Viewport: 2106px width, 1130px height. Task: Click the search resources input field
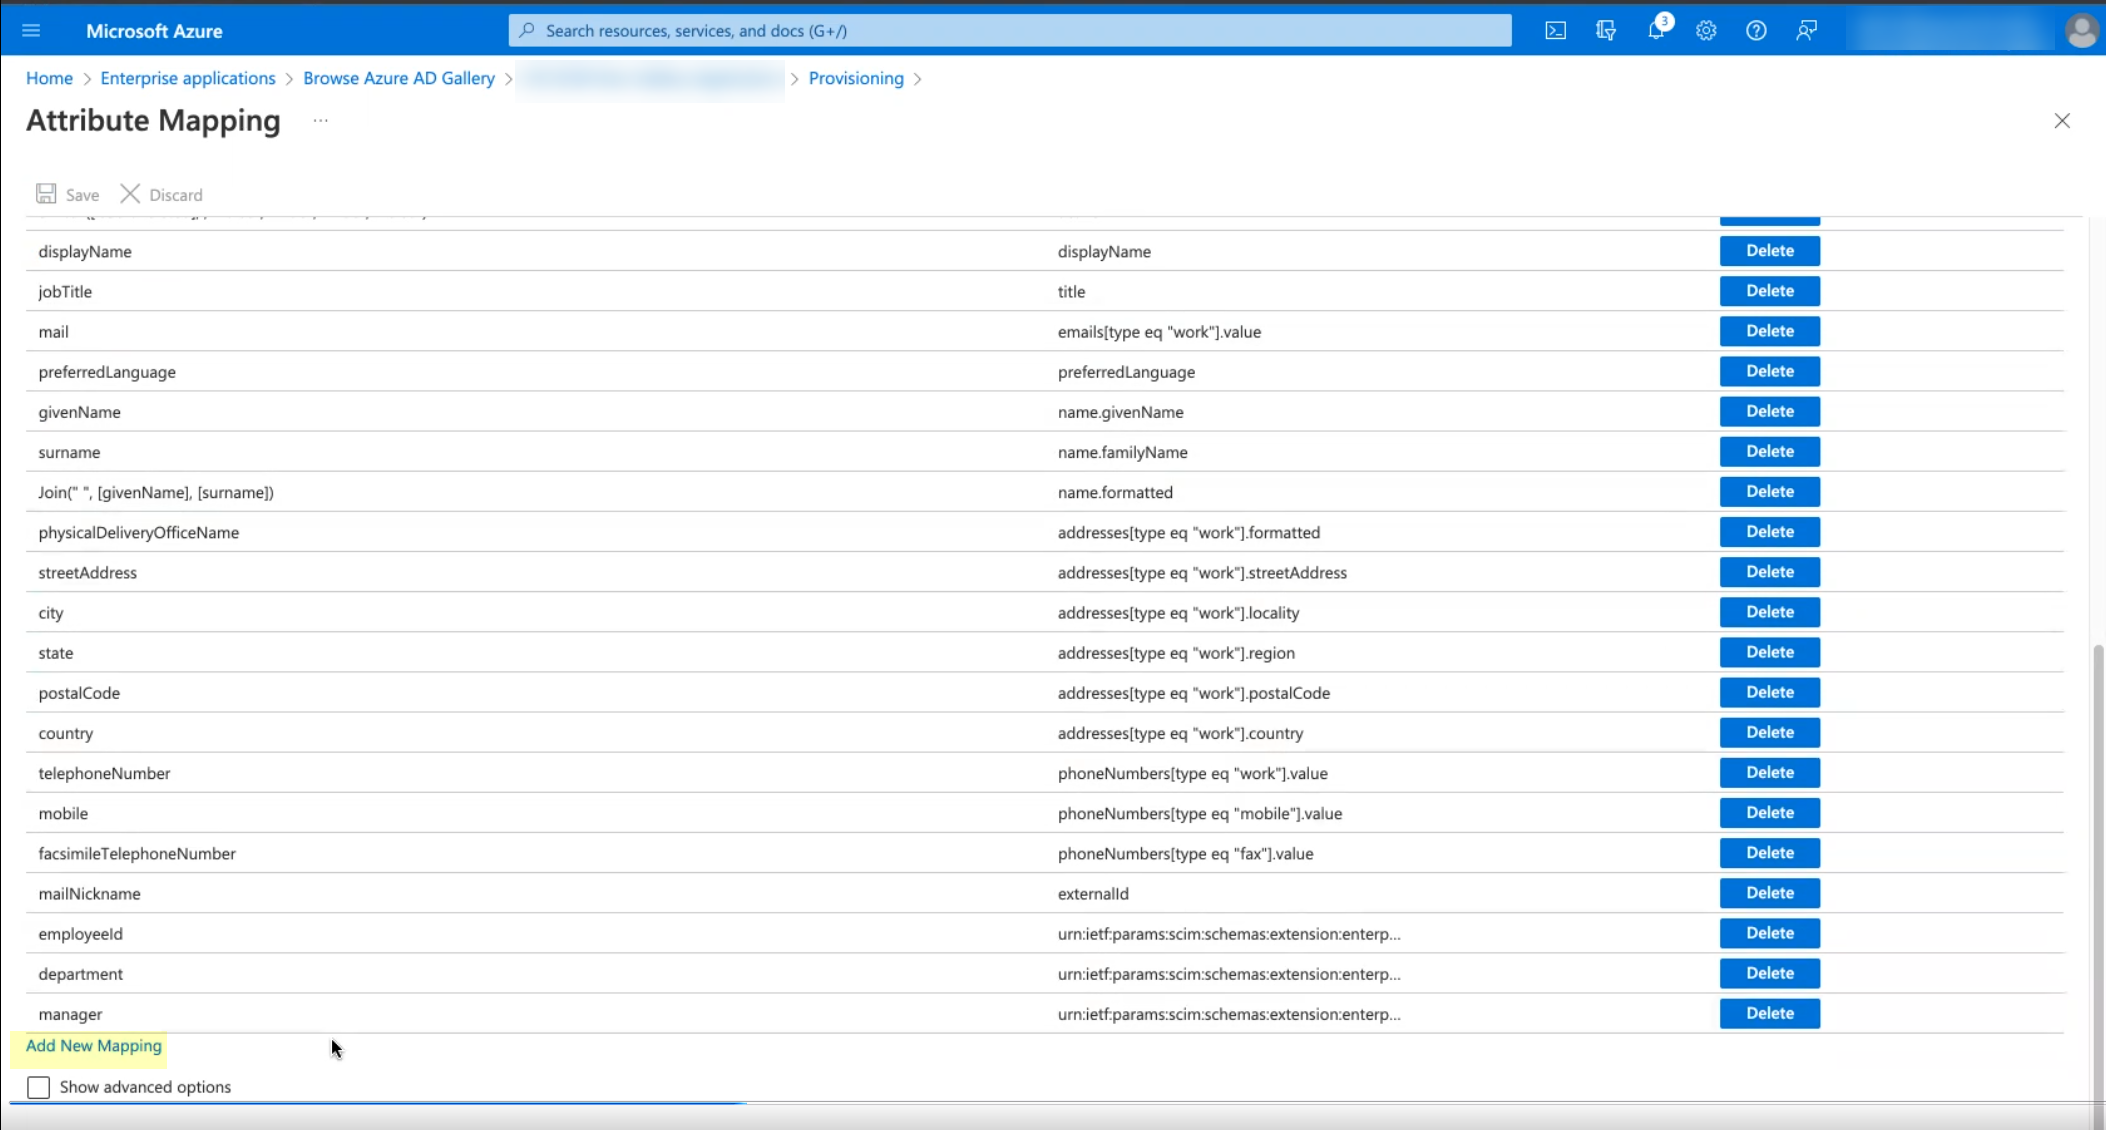pos(1010,31)
